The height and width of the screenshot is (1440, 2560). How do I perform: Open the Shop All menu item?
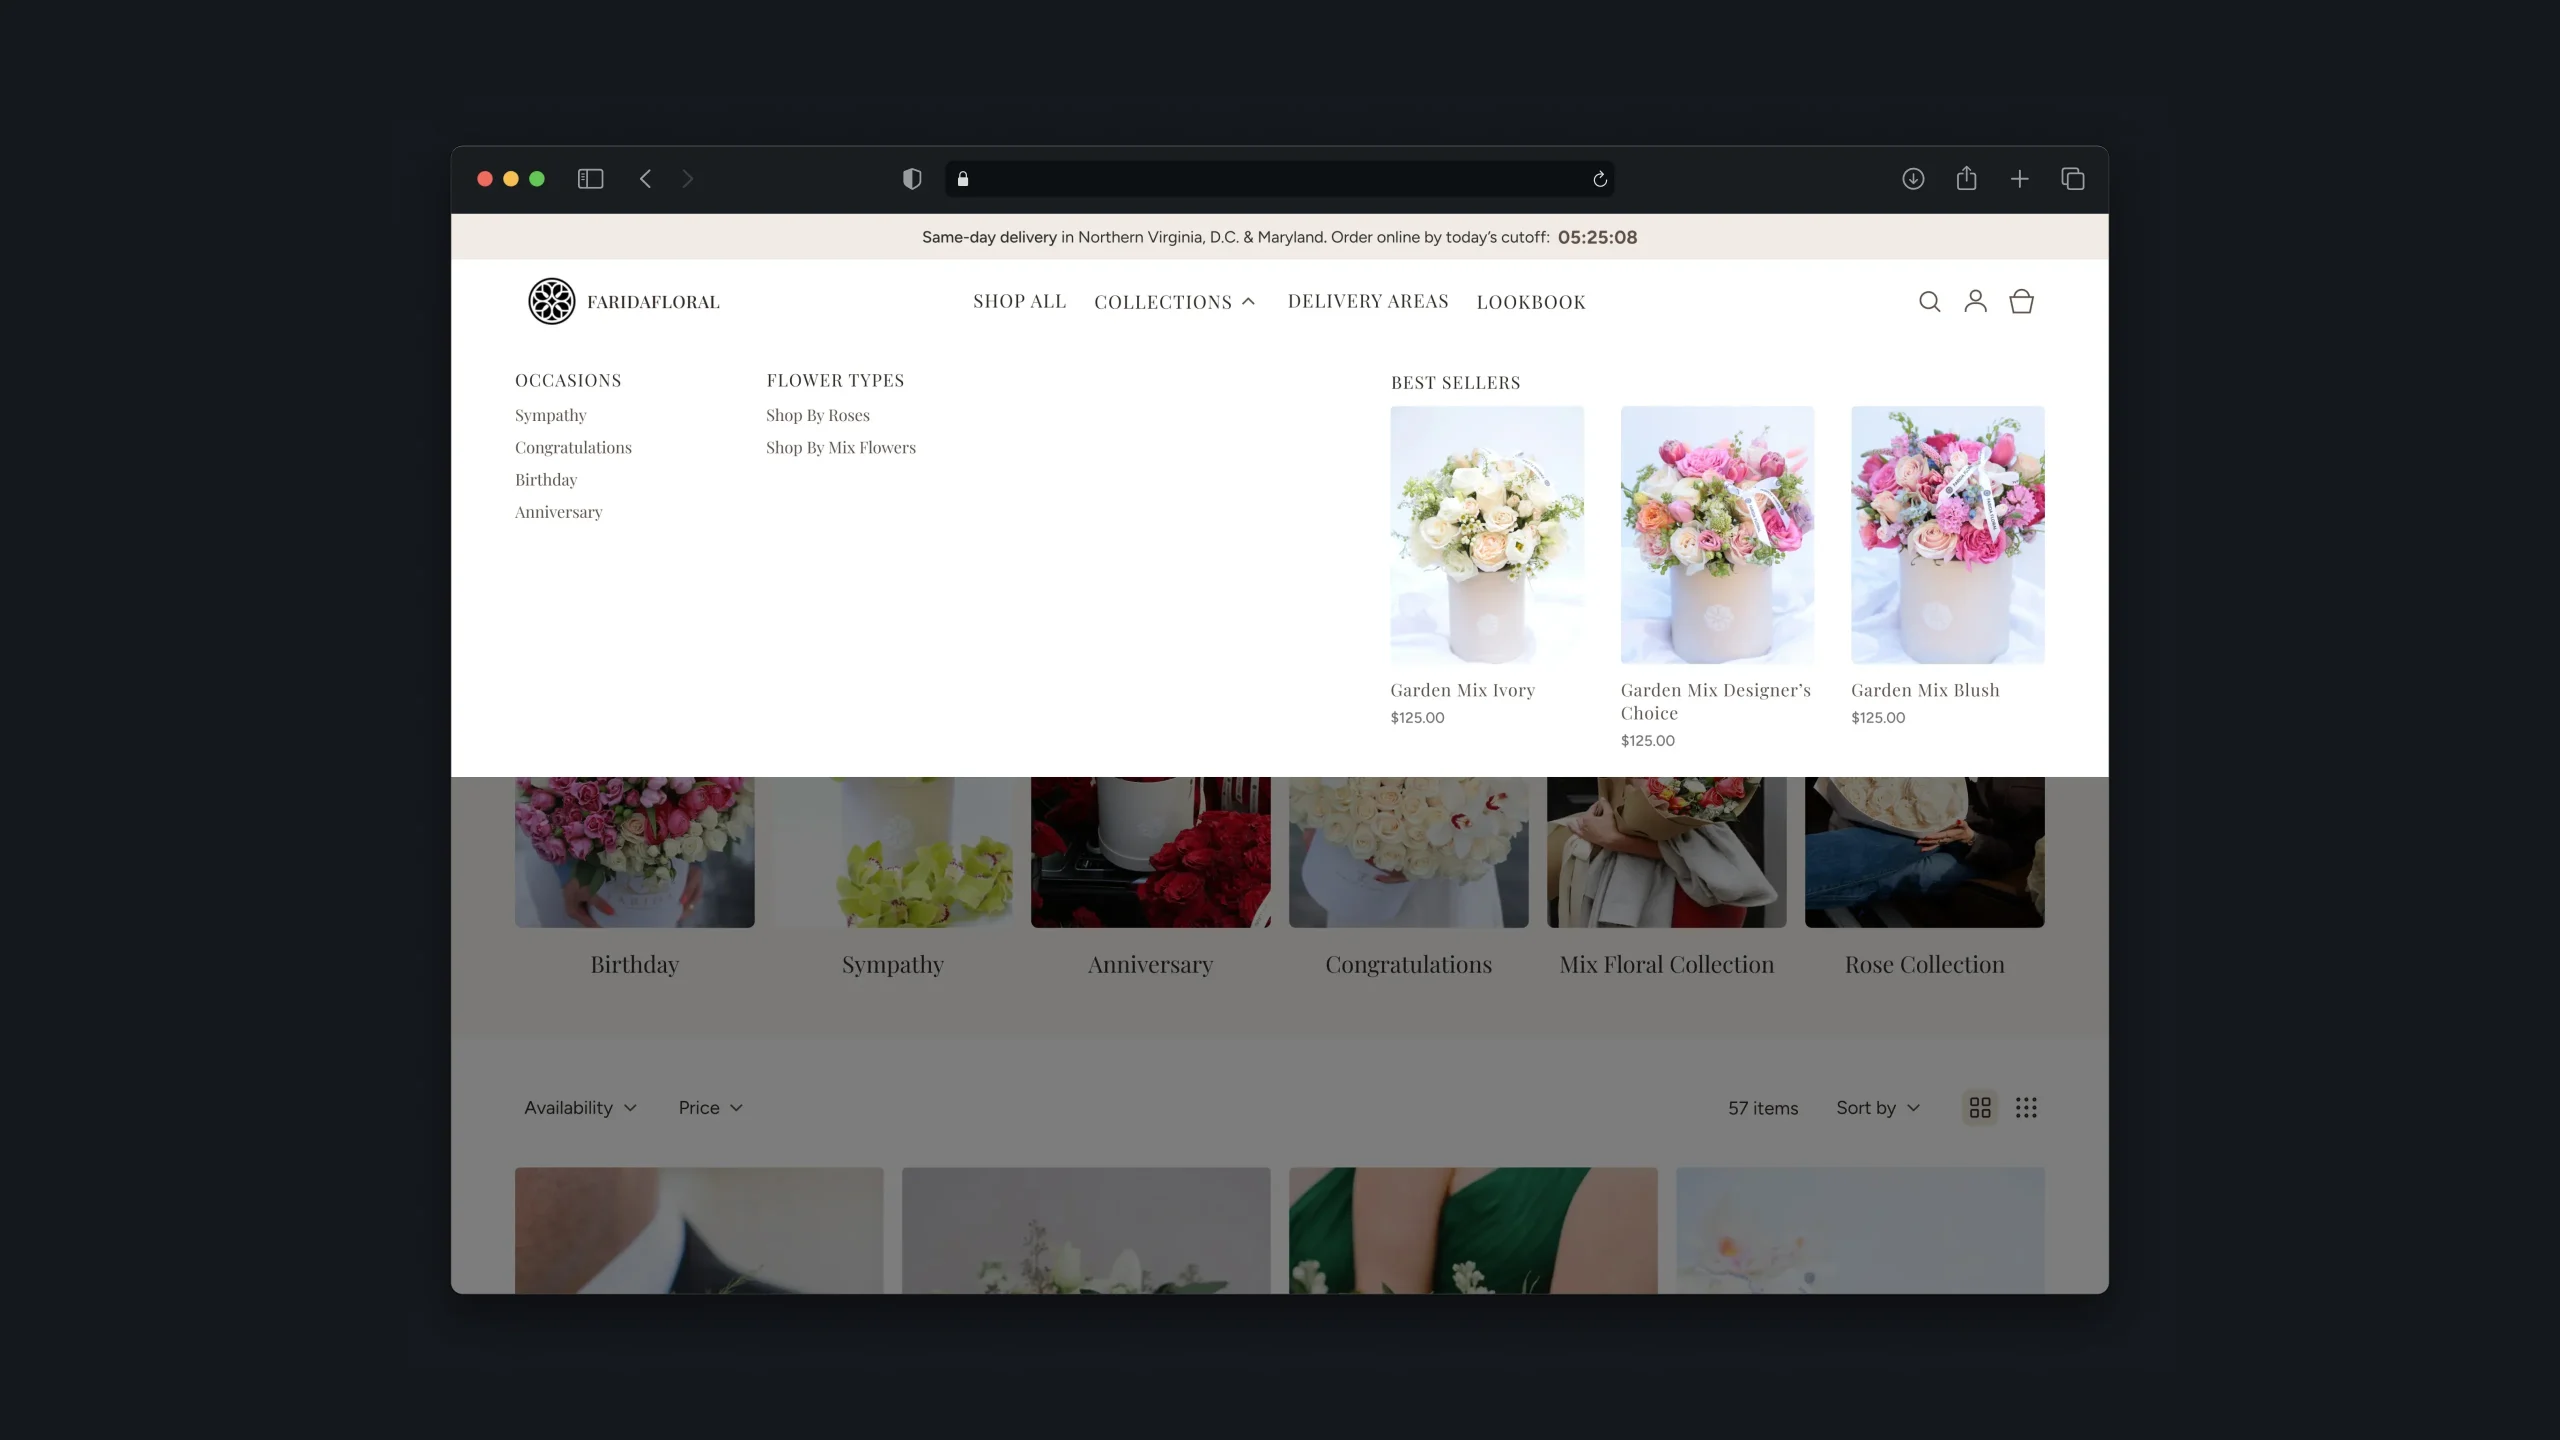[x=1019, y=301]
